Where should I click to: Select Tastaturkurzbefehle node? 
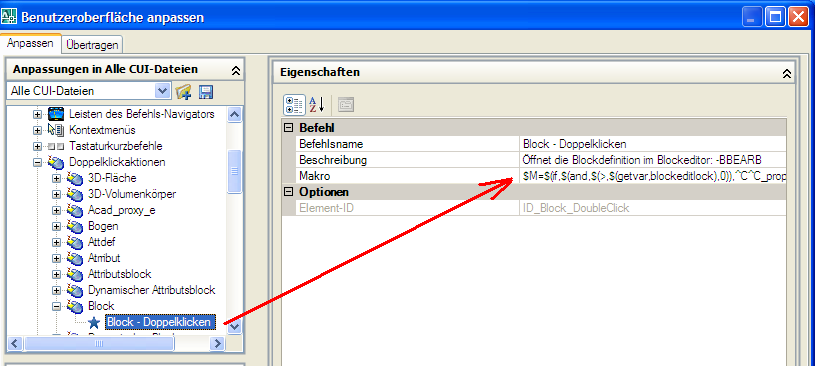click(115, 146)
